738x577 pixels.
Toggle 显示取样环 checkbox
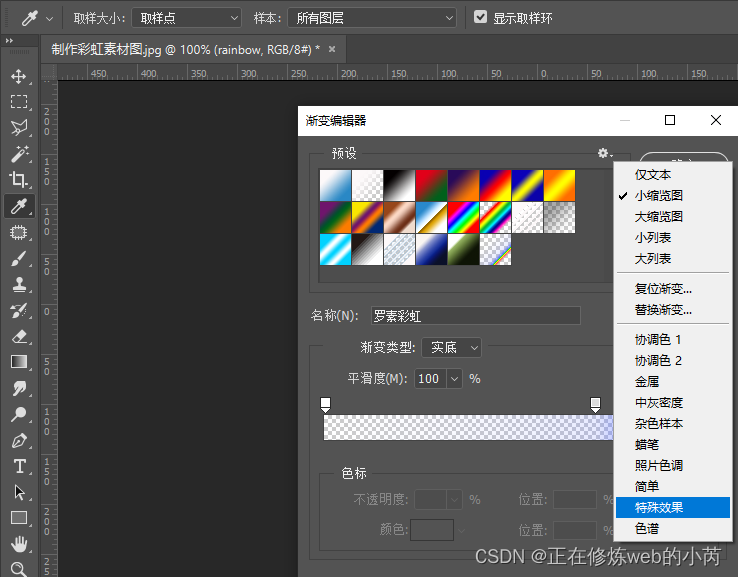pyautogui.click(x=480, y=17)
